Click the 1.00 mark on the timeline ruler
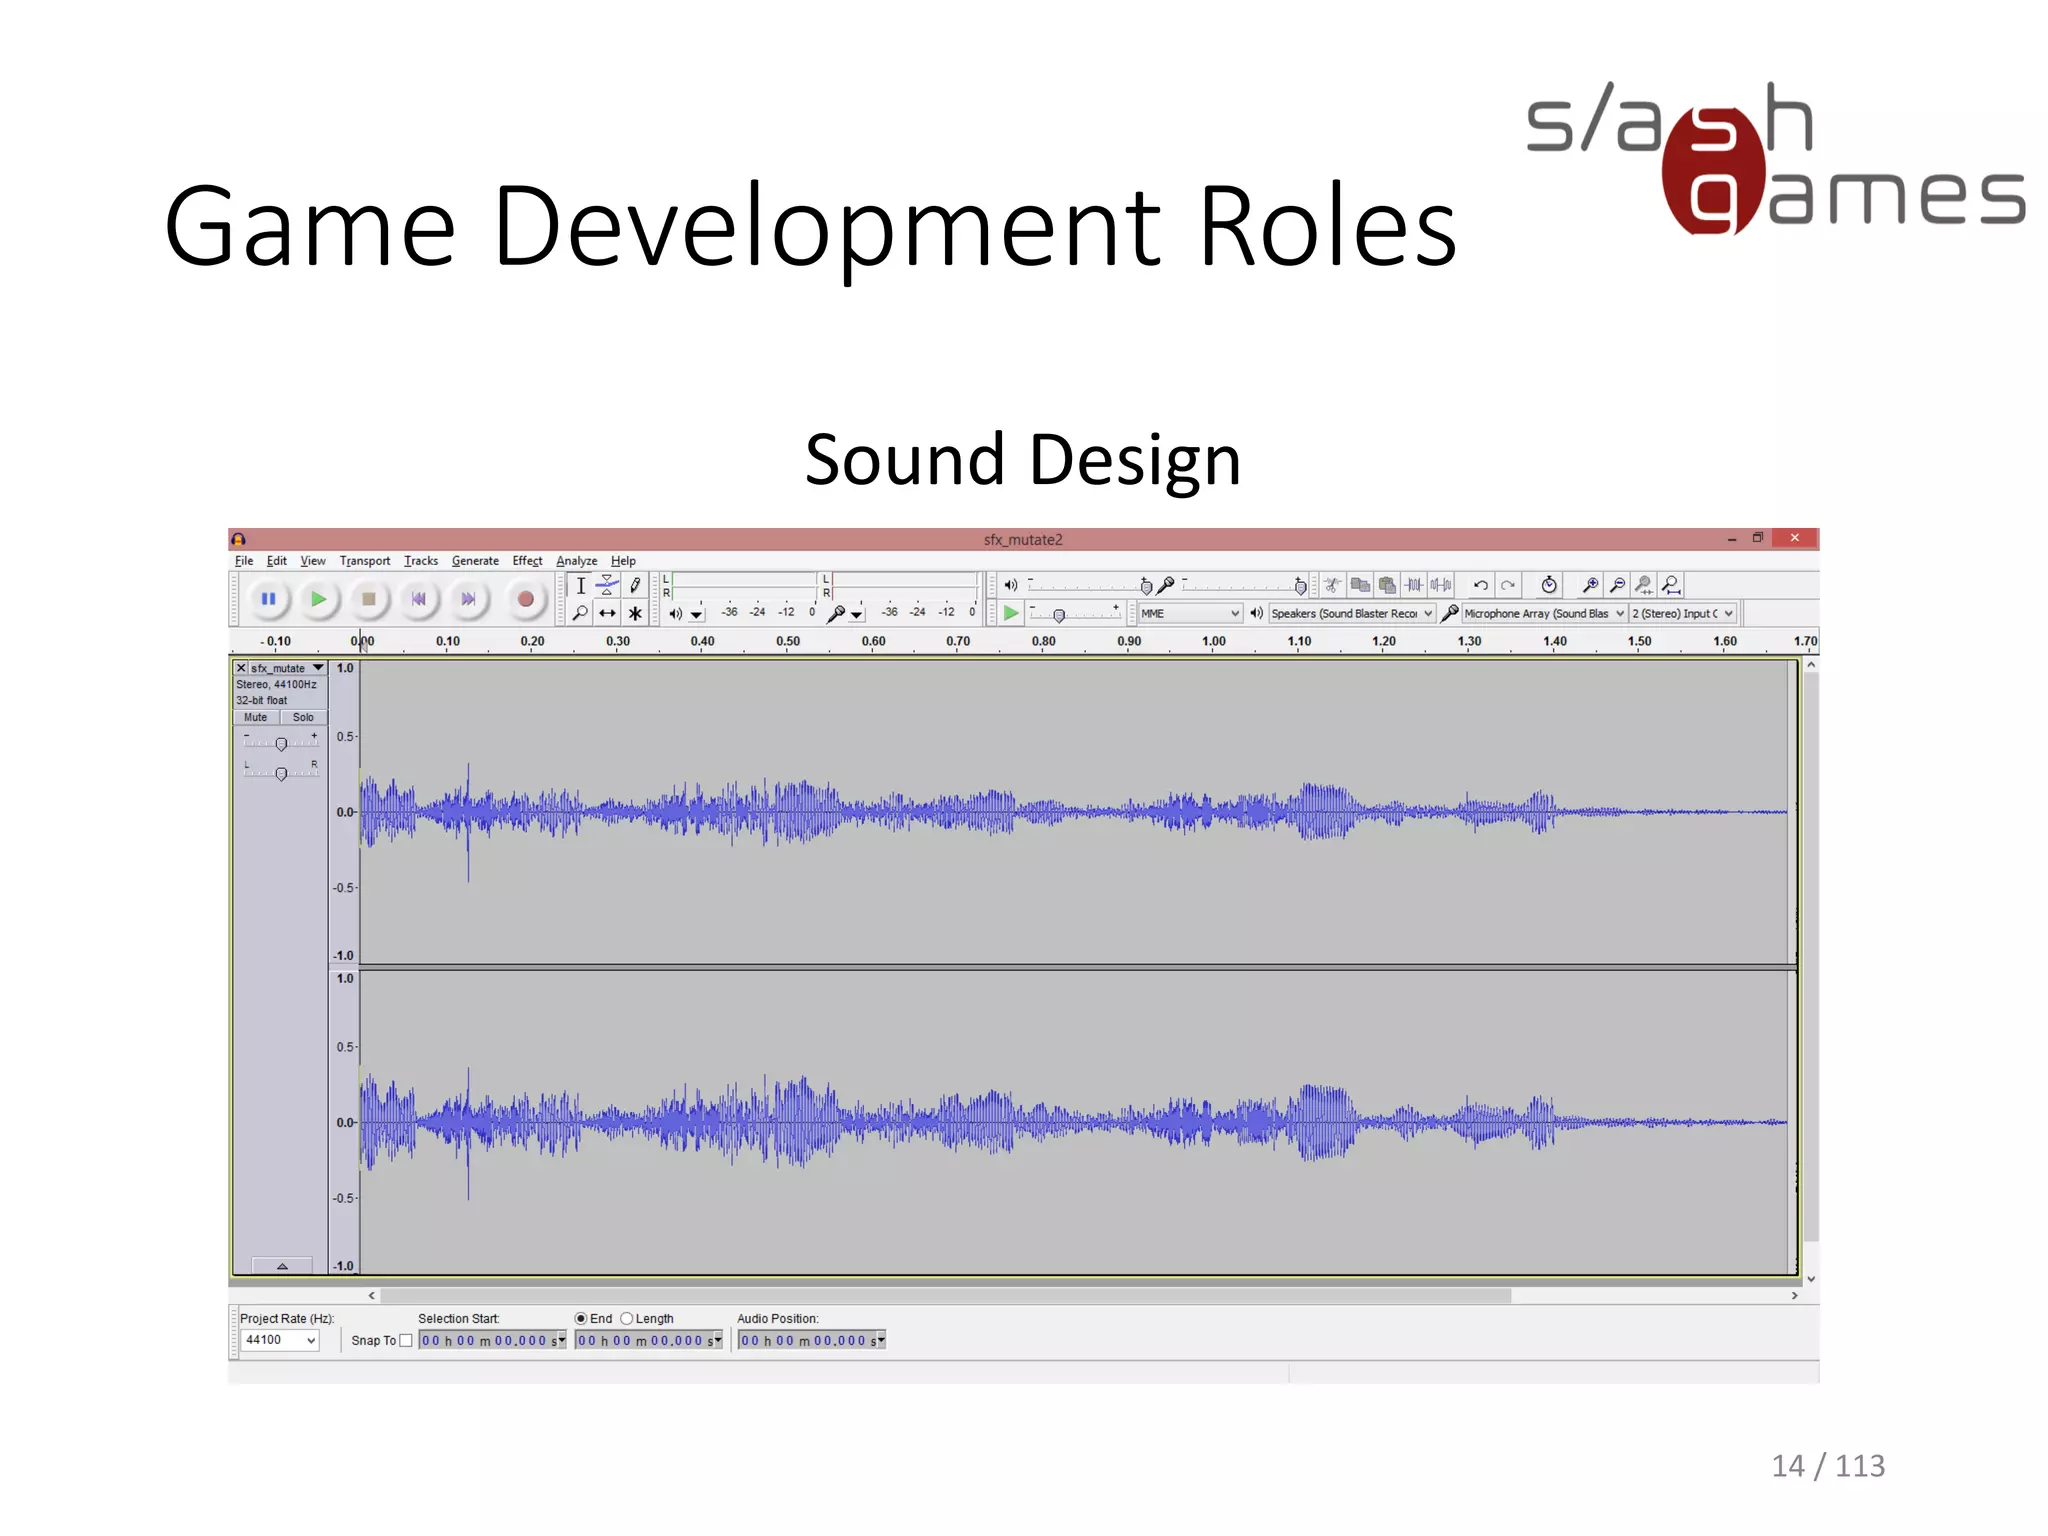The width and height of the screenshot is (2048, 1536). (1214, 641)
